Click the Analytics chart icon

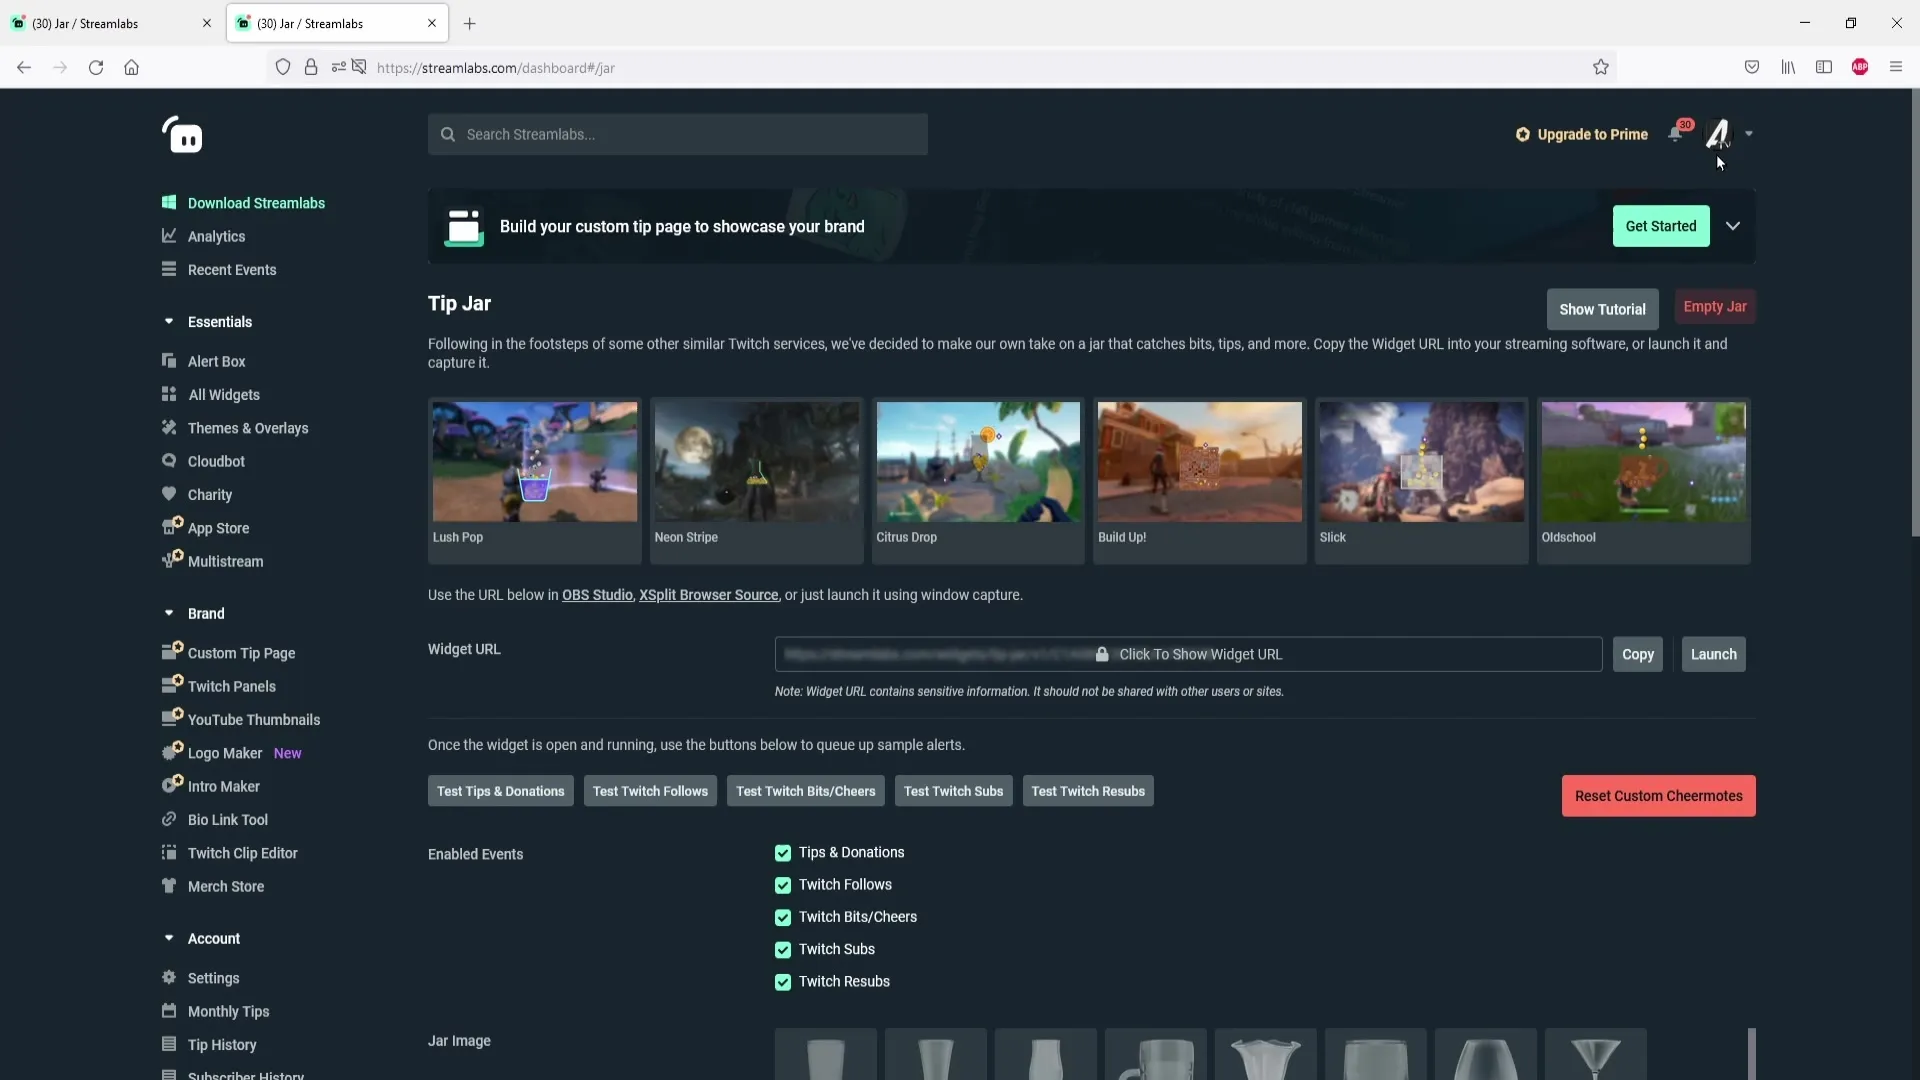click(169, 236)
